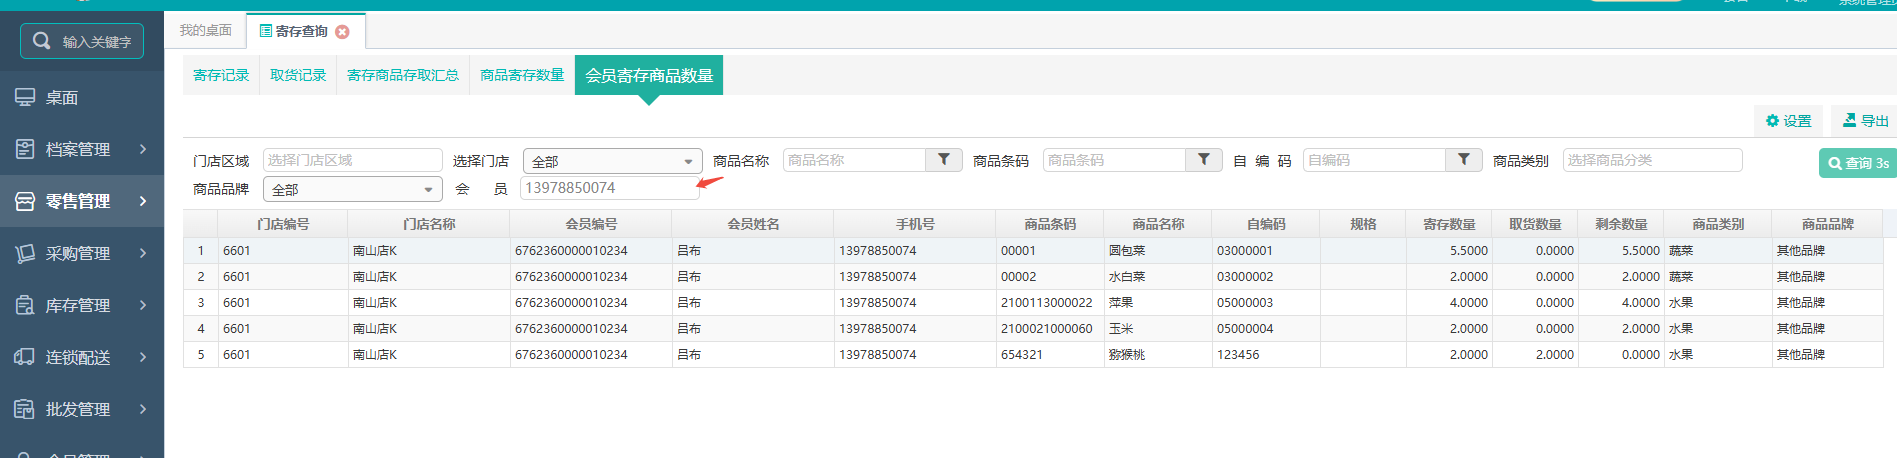The image size is (1897, 458).
Task: Click the 库存管理 sidebar icon
Action: pyautogui.click(x=25, y=305)
